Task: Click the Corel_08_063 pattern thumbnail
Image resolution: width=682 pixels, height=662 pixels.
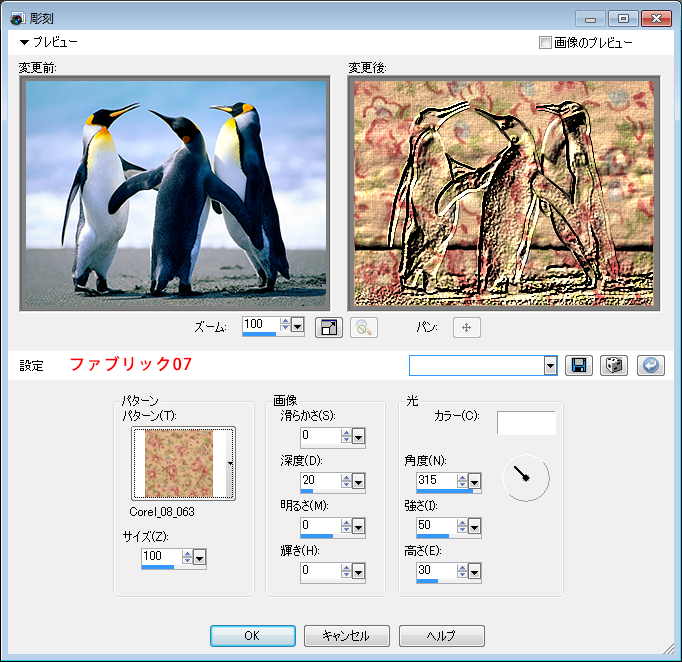Action: pos(179,463)
